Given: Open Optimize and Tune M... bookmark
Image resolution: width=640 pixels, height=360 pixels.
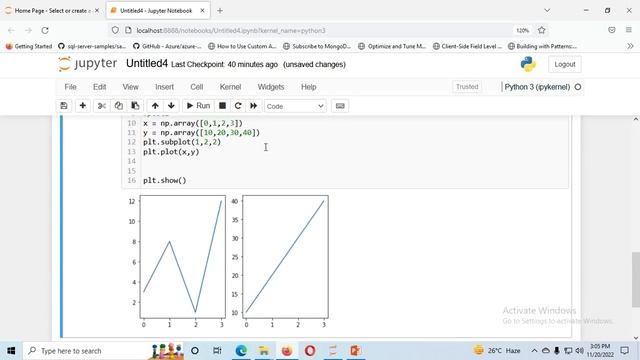Looking at the screenshot, I should pyautogui.click(x=393, y=46).
